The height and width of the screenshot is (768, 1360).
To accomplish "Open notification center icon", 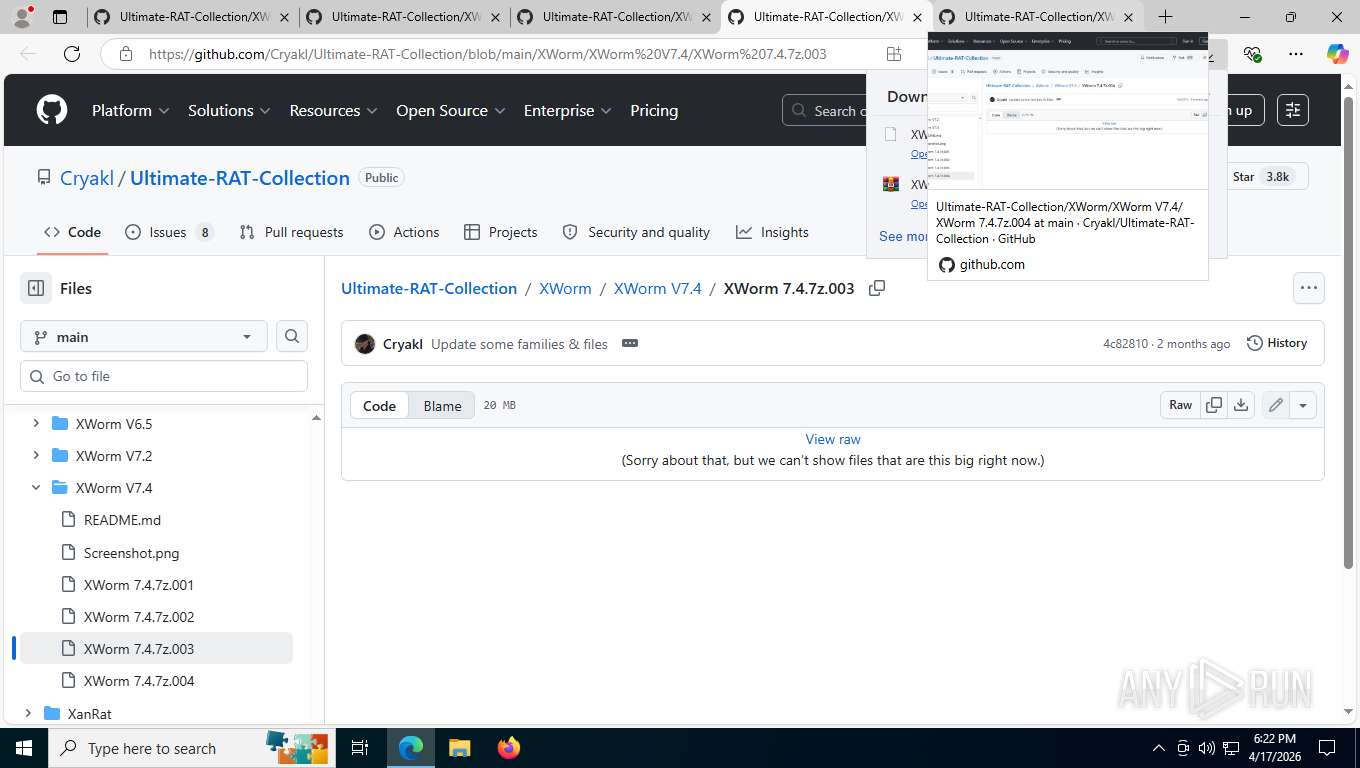I will [x=1327, y=748].
